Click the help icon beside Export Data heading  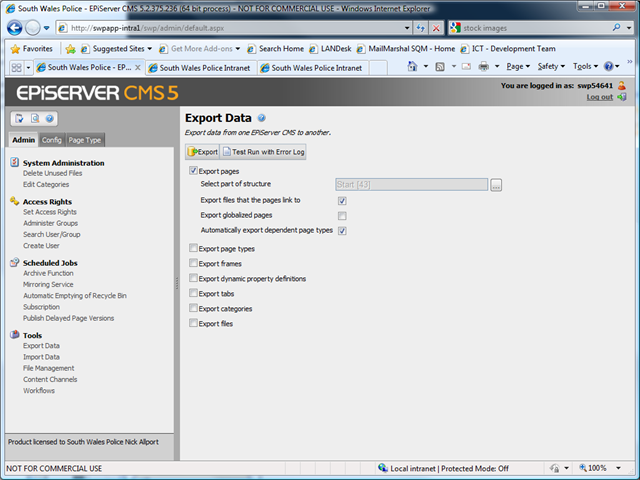pos(261,118)
